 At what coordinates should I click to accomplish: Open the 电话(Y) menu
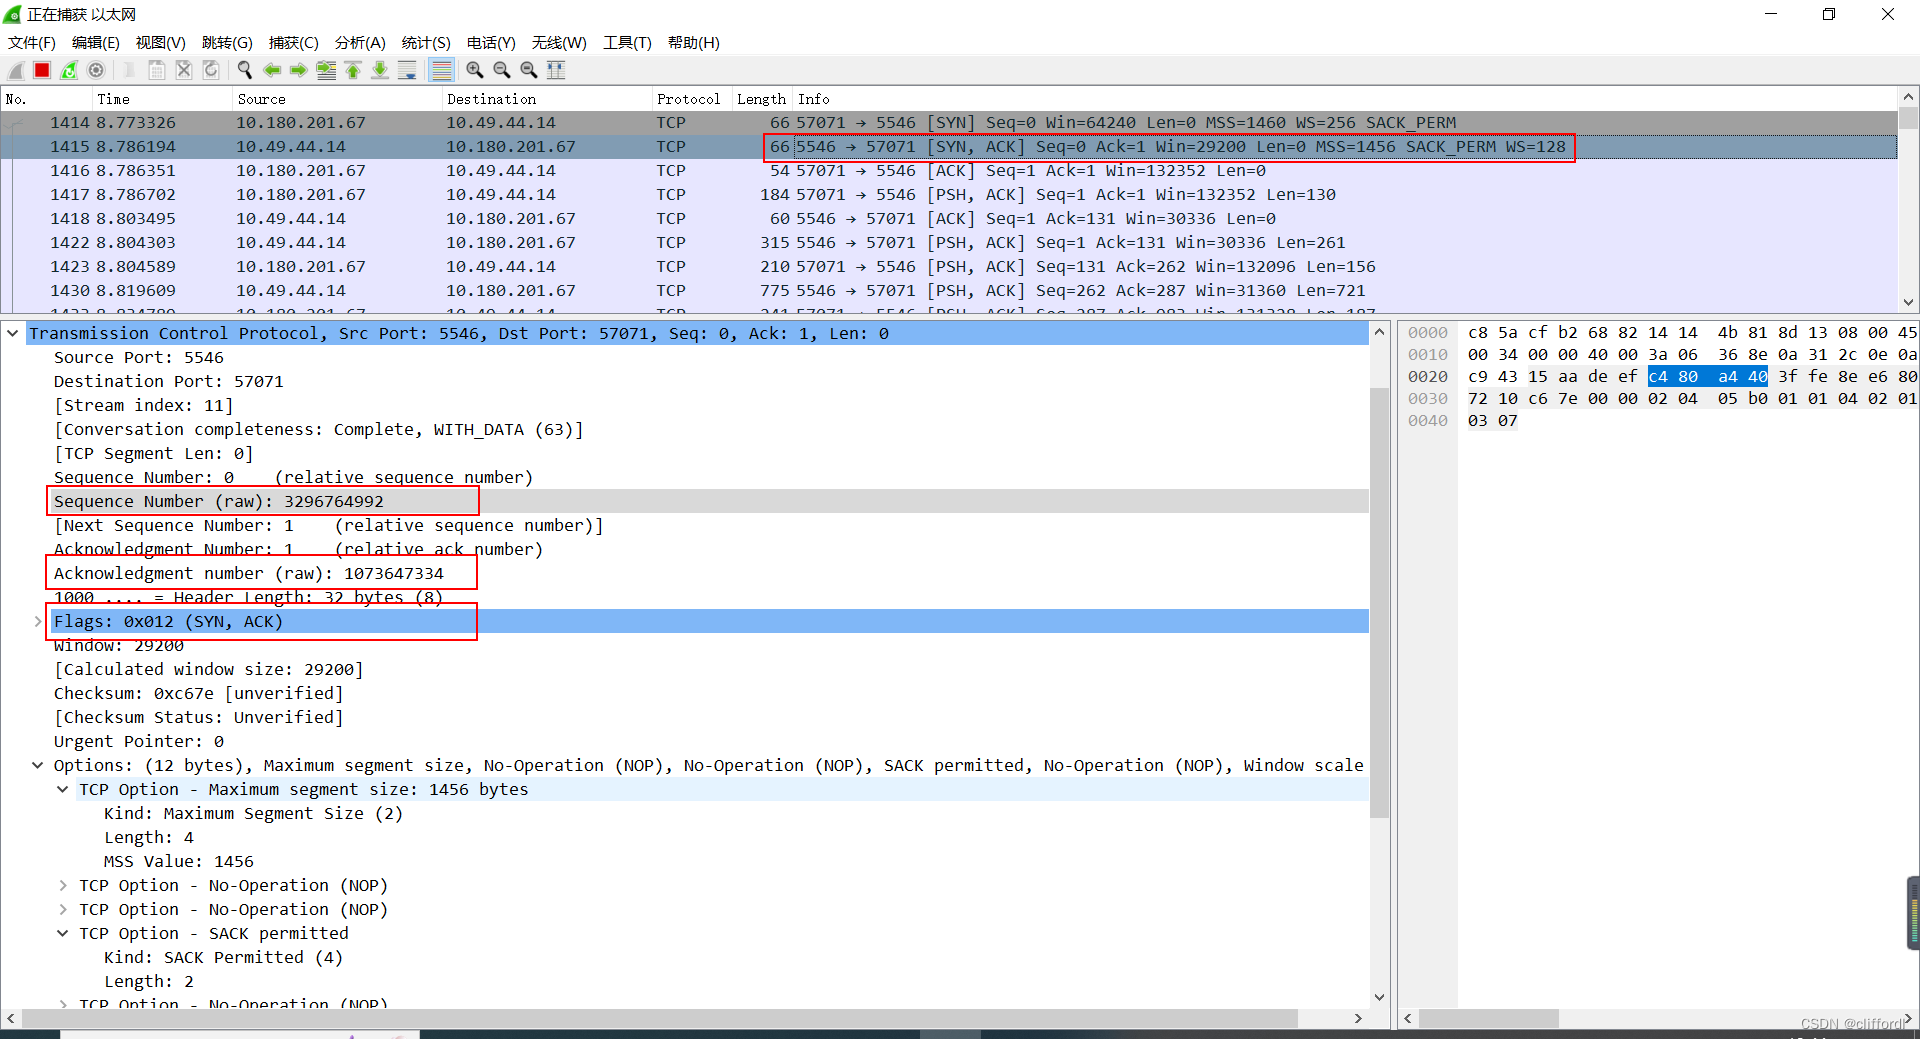[491, 43]
